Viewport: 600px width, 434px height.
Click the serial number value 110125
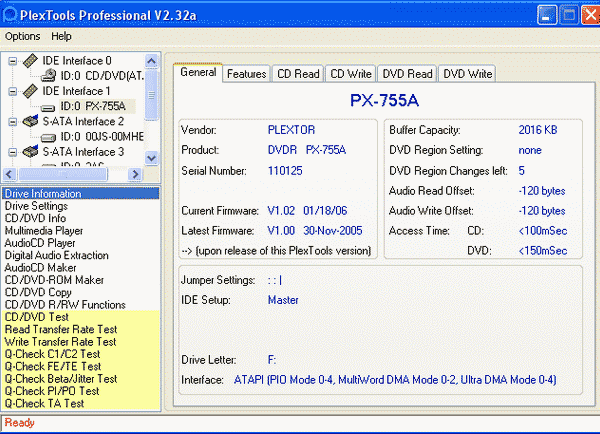coord(285,171)
